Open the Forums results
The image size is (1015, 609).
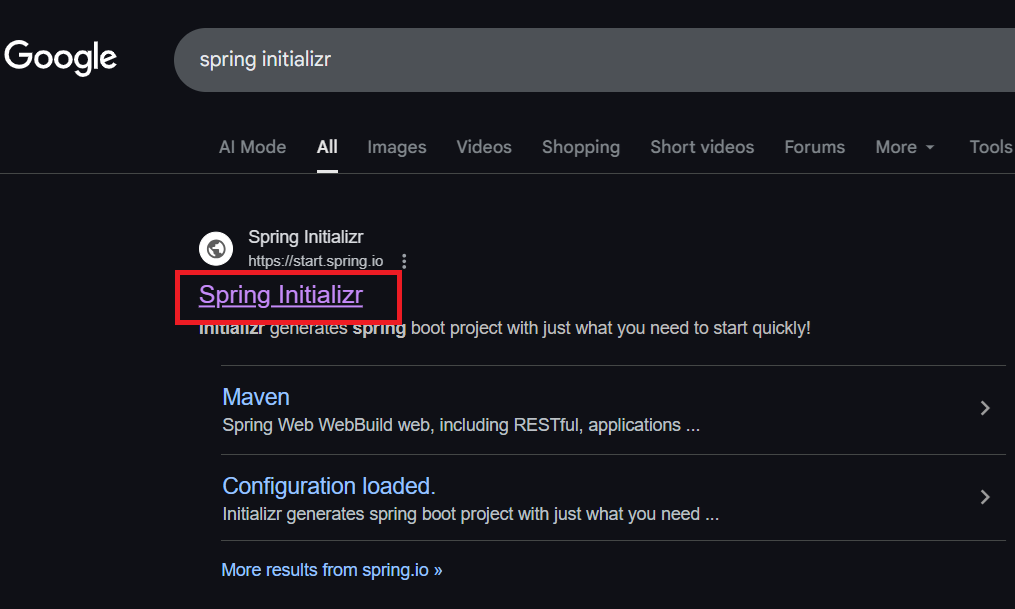(x=814, y=147)
